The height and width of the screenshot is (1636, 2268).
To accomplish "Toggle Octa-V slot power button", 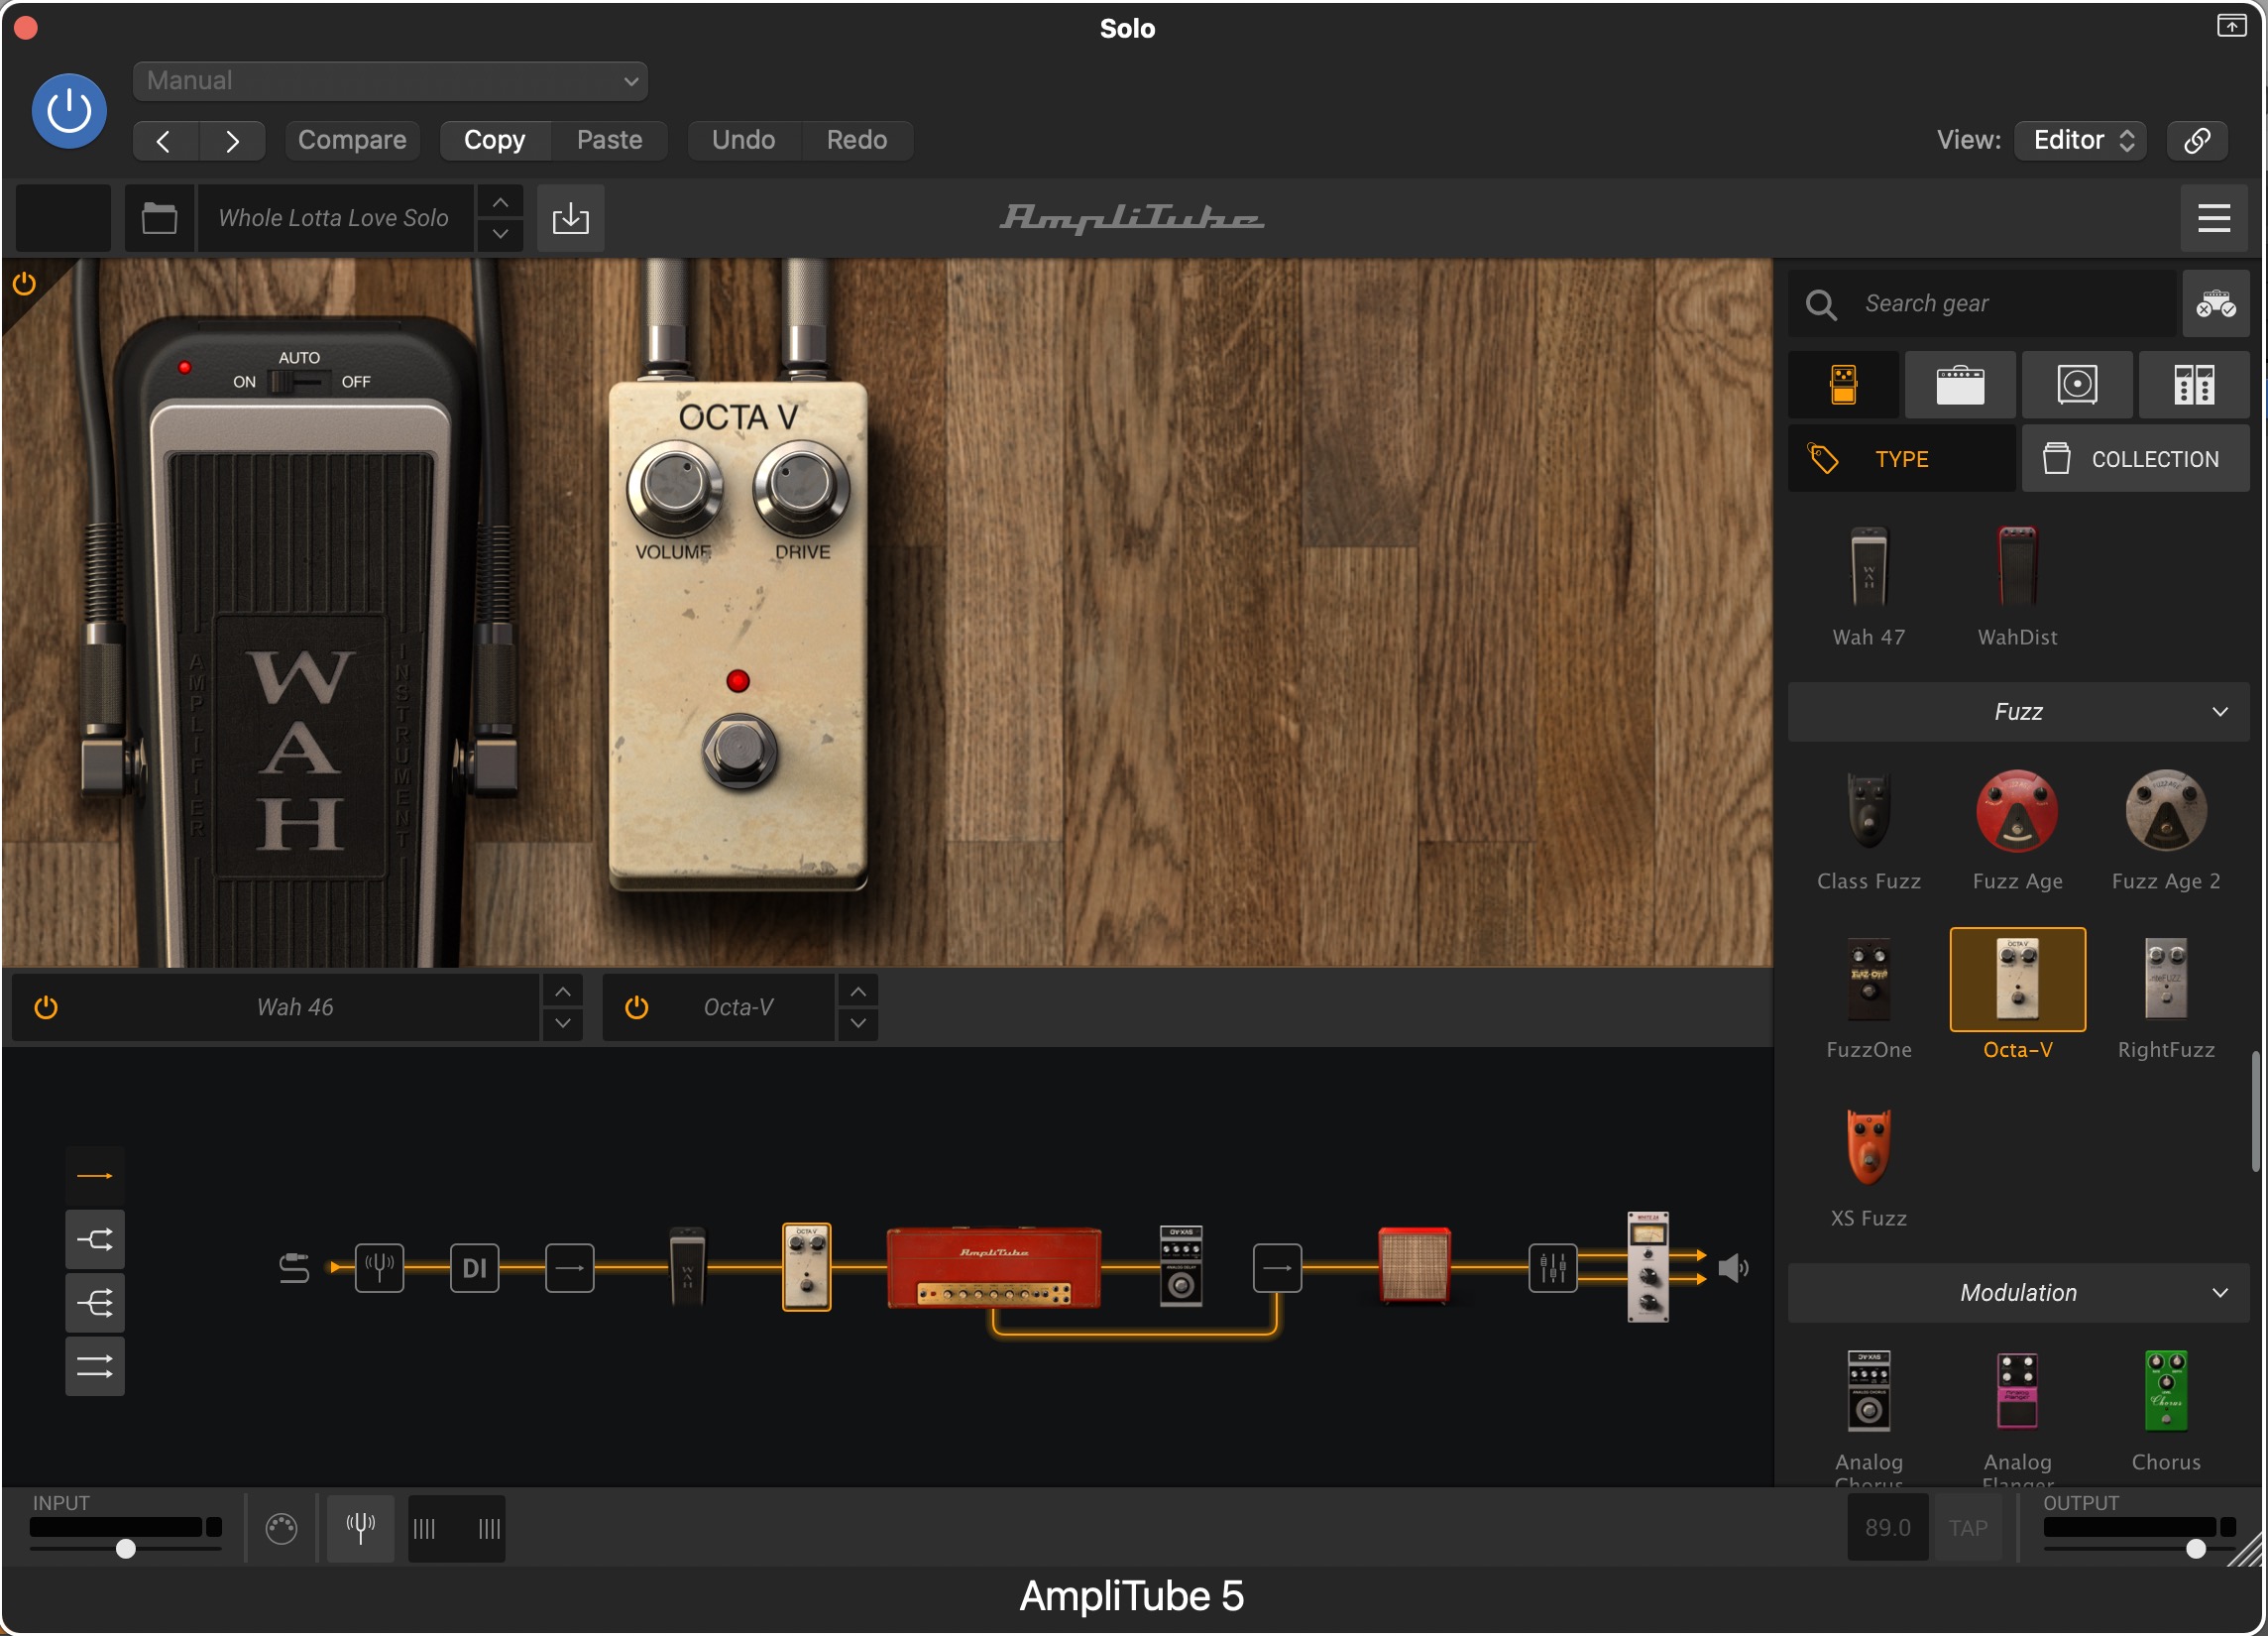I will pyautogui.click(x=636, y=1007).
